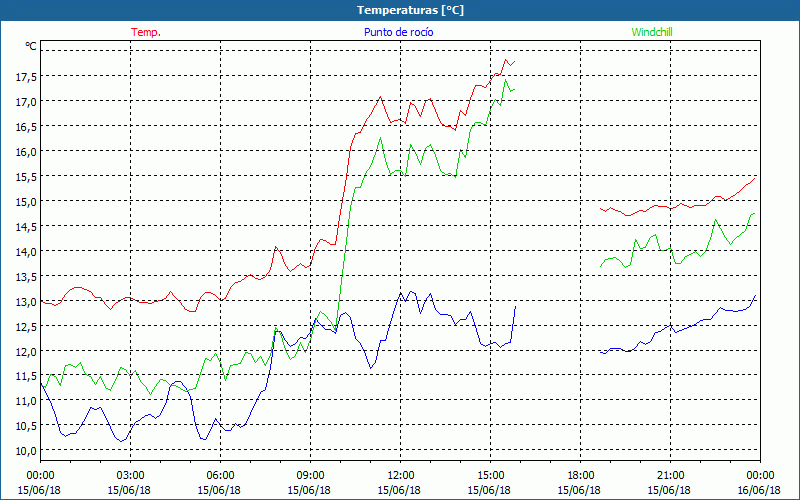Click the 09:00 time axis label

point(310,475)
